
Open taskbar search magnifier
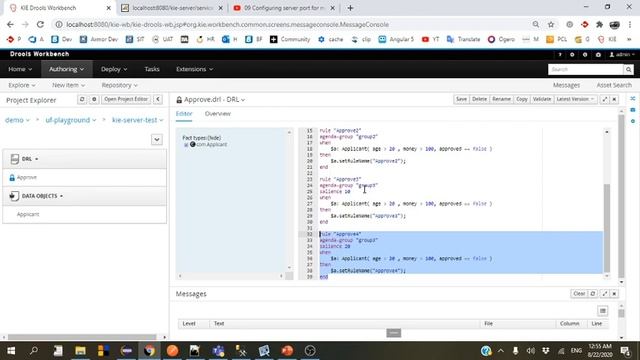click(34, 351)
